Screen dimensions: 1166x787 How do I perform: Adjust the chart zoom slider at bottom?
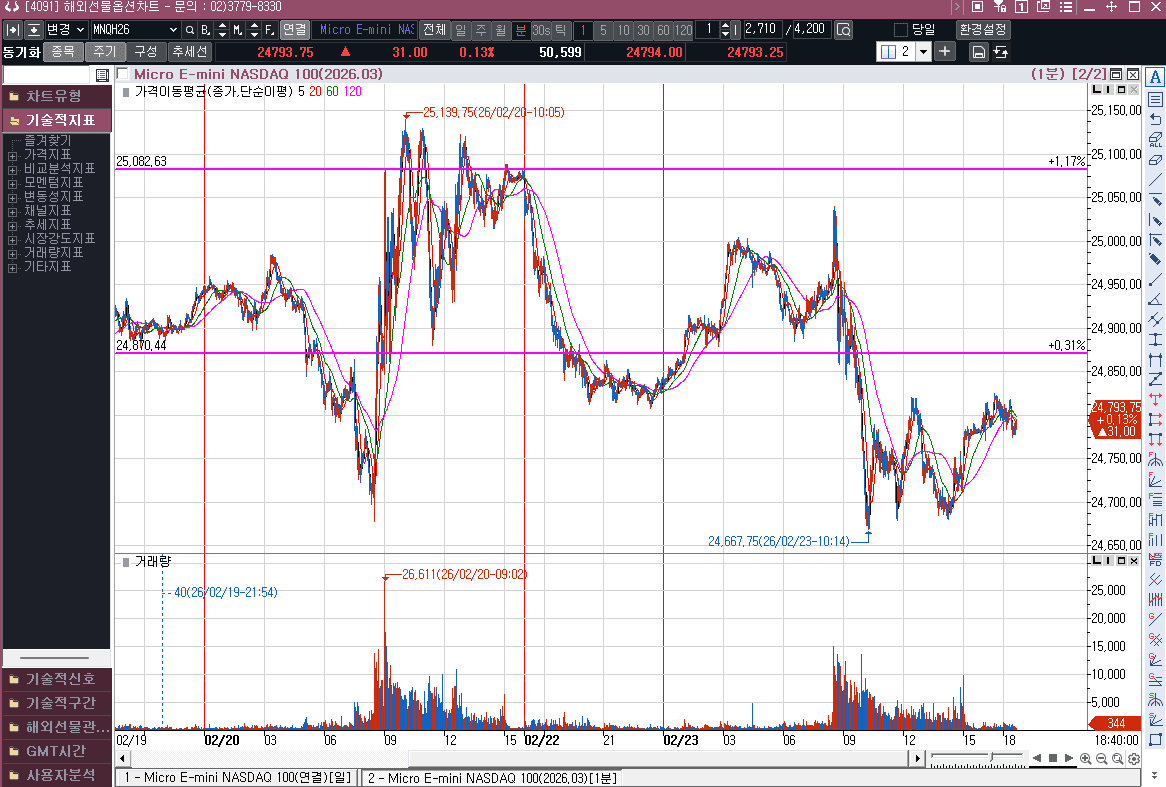click(x=992, y=759)
